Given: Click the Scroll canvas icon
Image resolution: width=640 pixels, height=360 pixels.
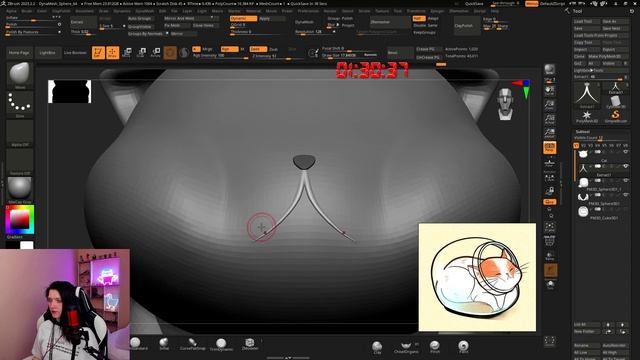Looking at the screenshot, I should tap(549, 91).
